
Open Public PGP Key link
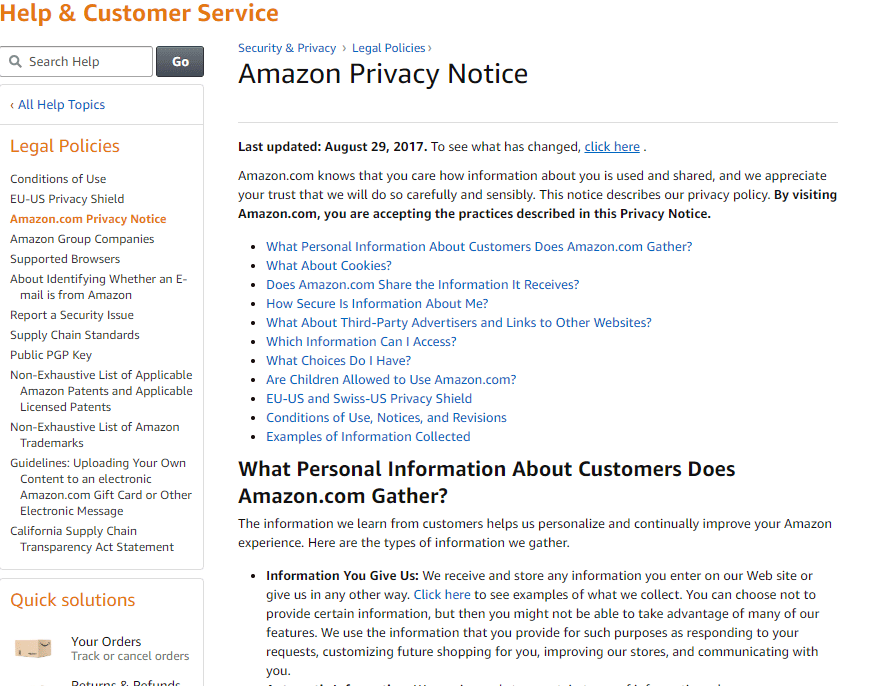tap(51, 355)
